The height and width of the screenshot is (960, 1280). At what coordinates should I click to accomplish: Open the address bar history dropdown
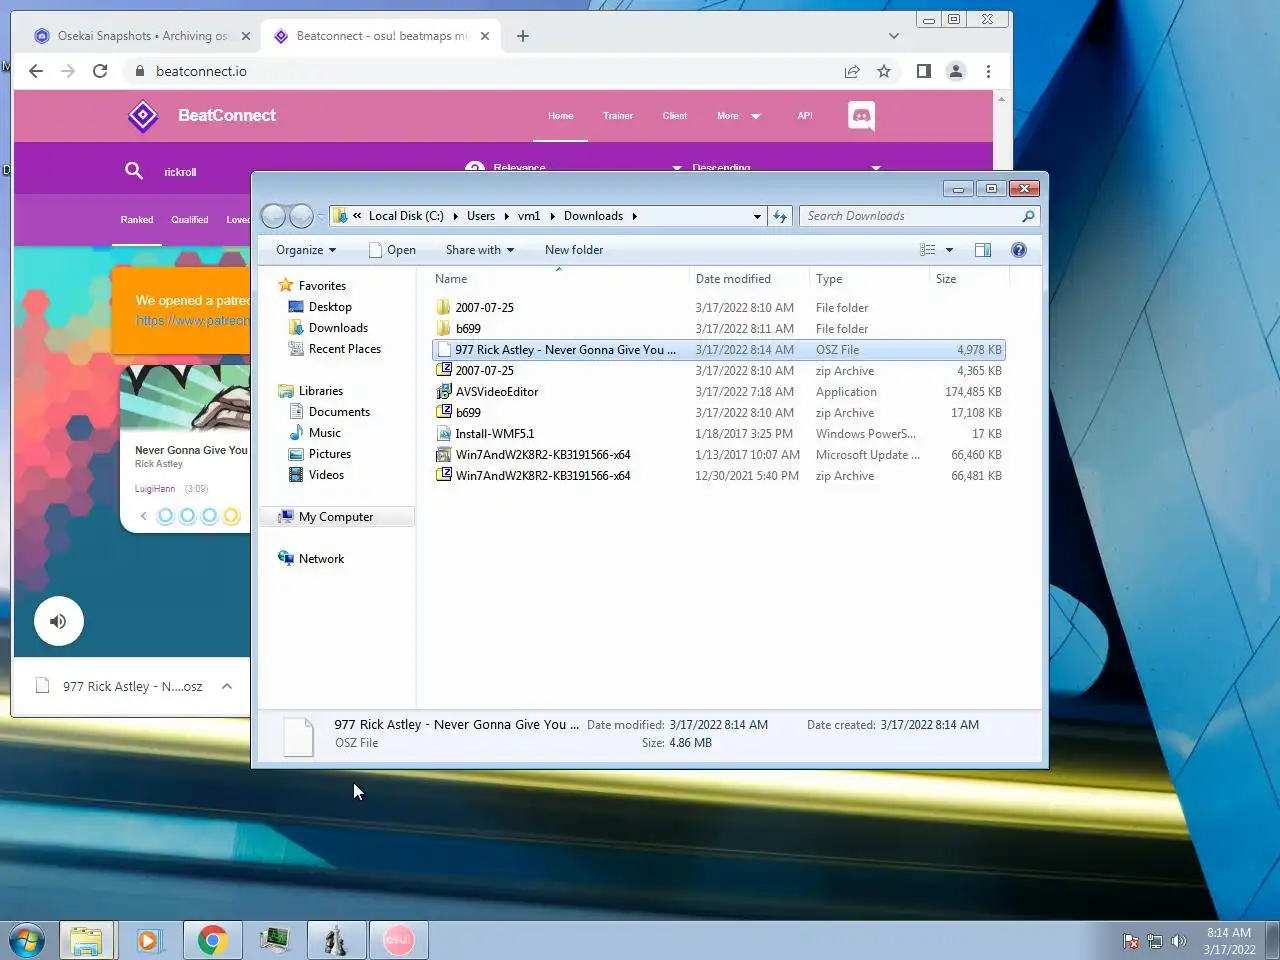coord(757,216)
